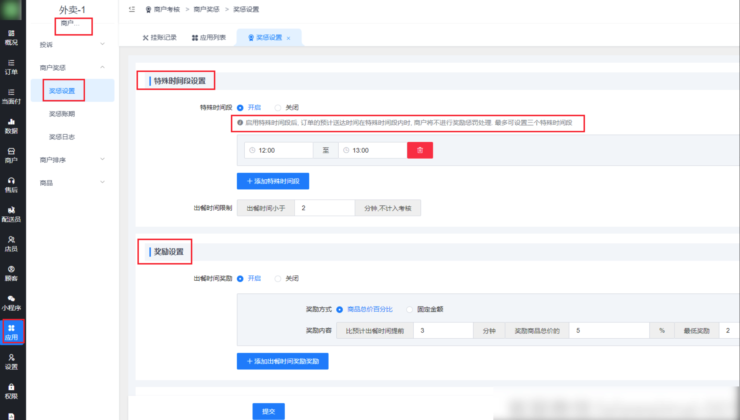Open 订单 orders in the dark sidebar
Screen dimensions: 740x420
coord(11,67)
